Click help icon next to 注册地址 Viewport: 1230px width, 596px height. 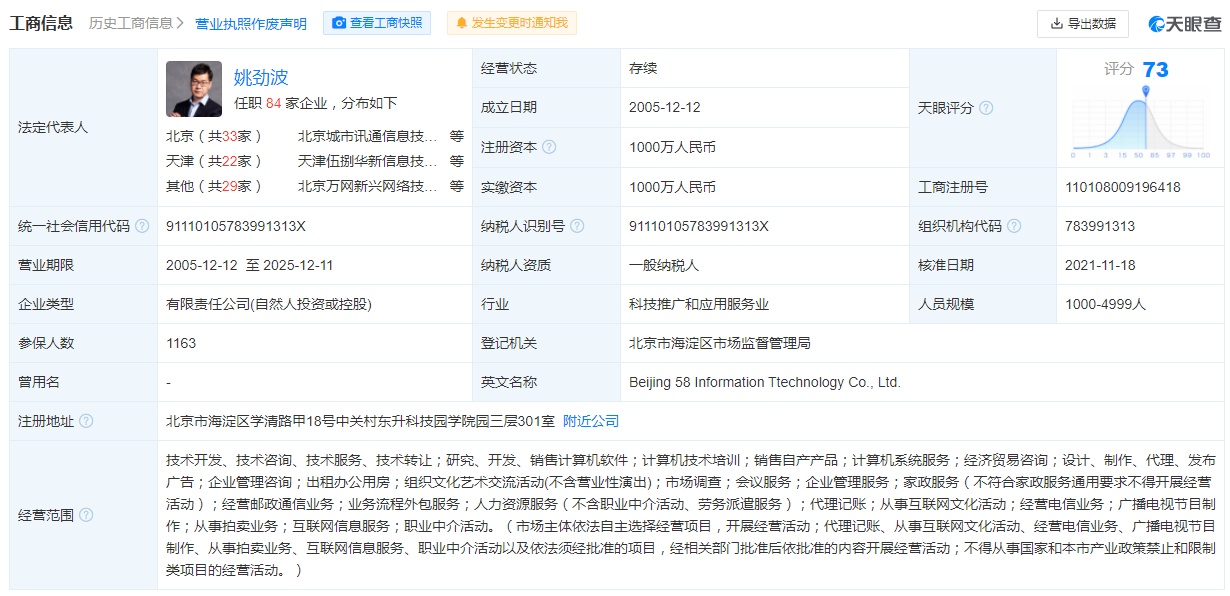pos(86,421)
